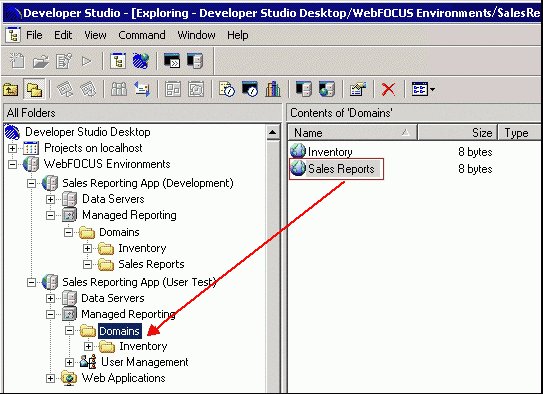Expand Projects on localhost node
Viewport: 543px width, 394px height.
pyautogui.click(x=12, y=148)
